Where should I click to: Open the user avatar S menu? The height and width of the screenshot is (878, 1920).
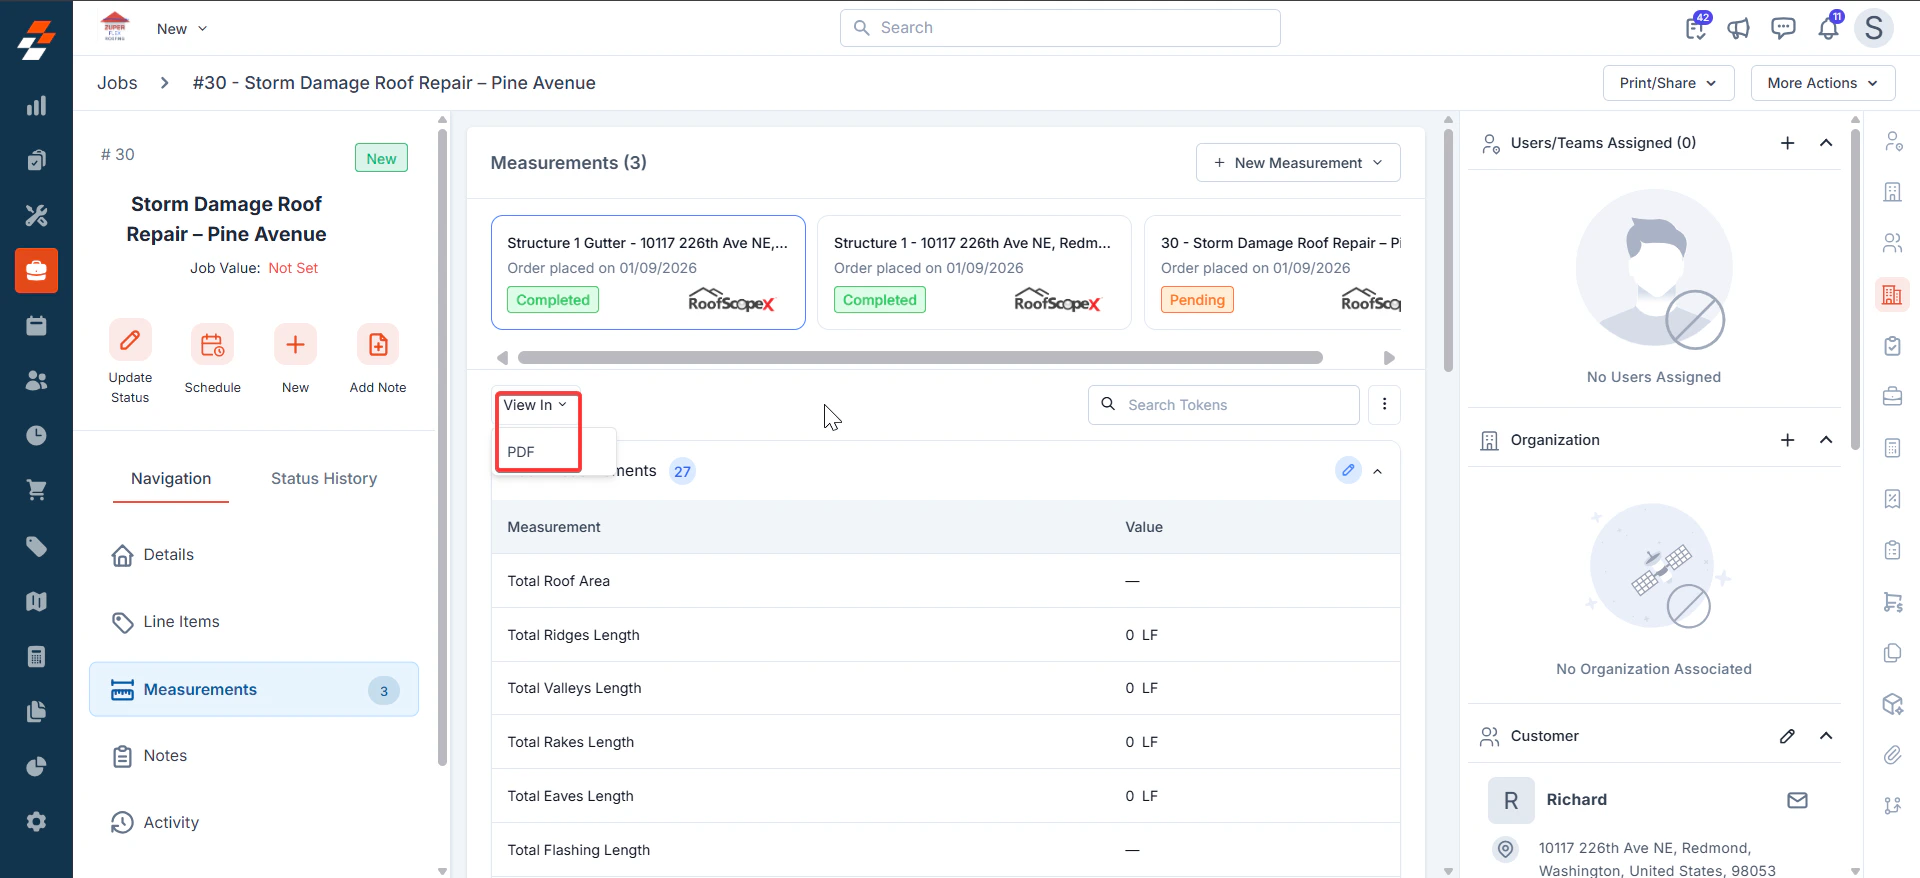point(1874,28)
